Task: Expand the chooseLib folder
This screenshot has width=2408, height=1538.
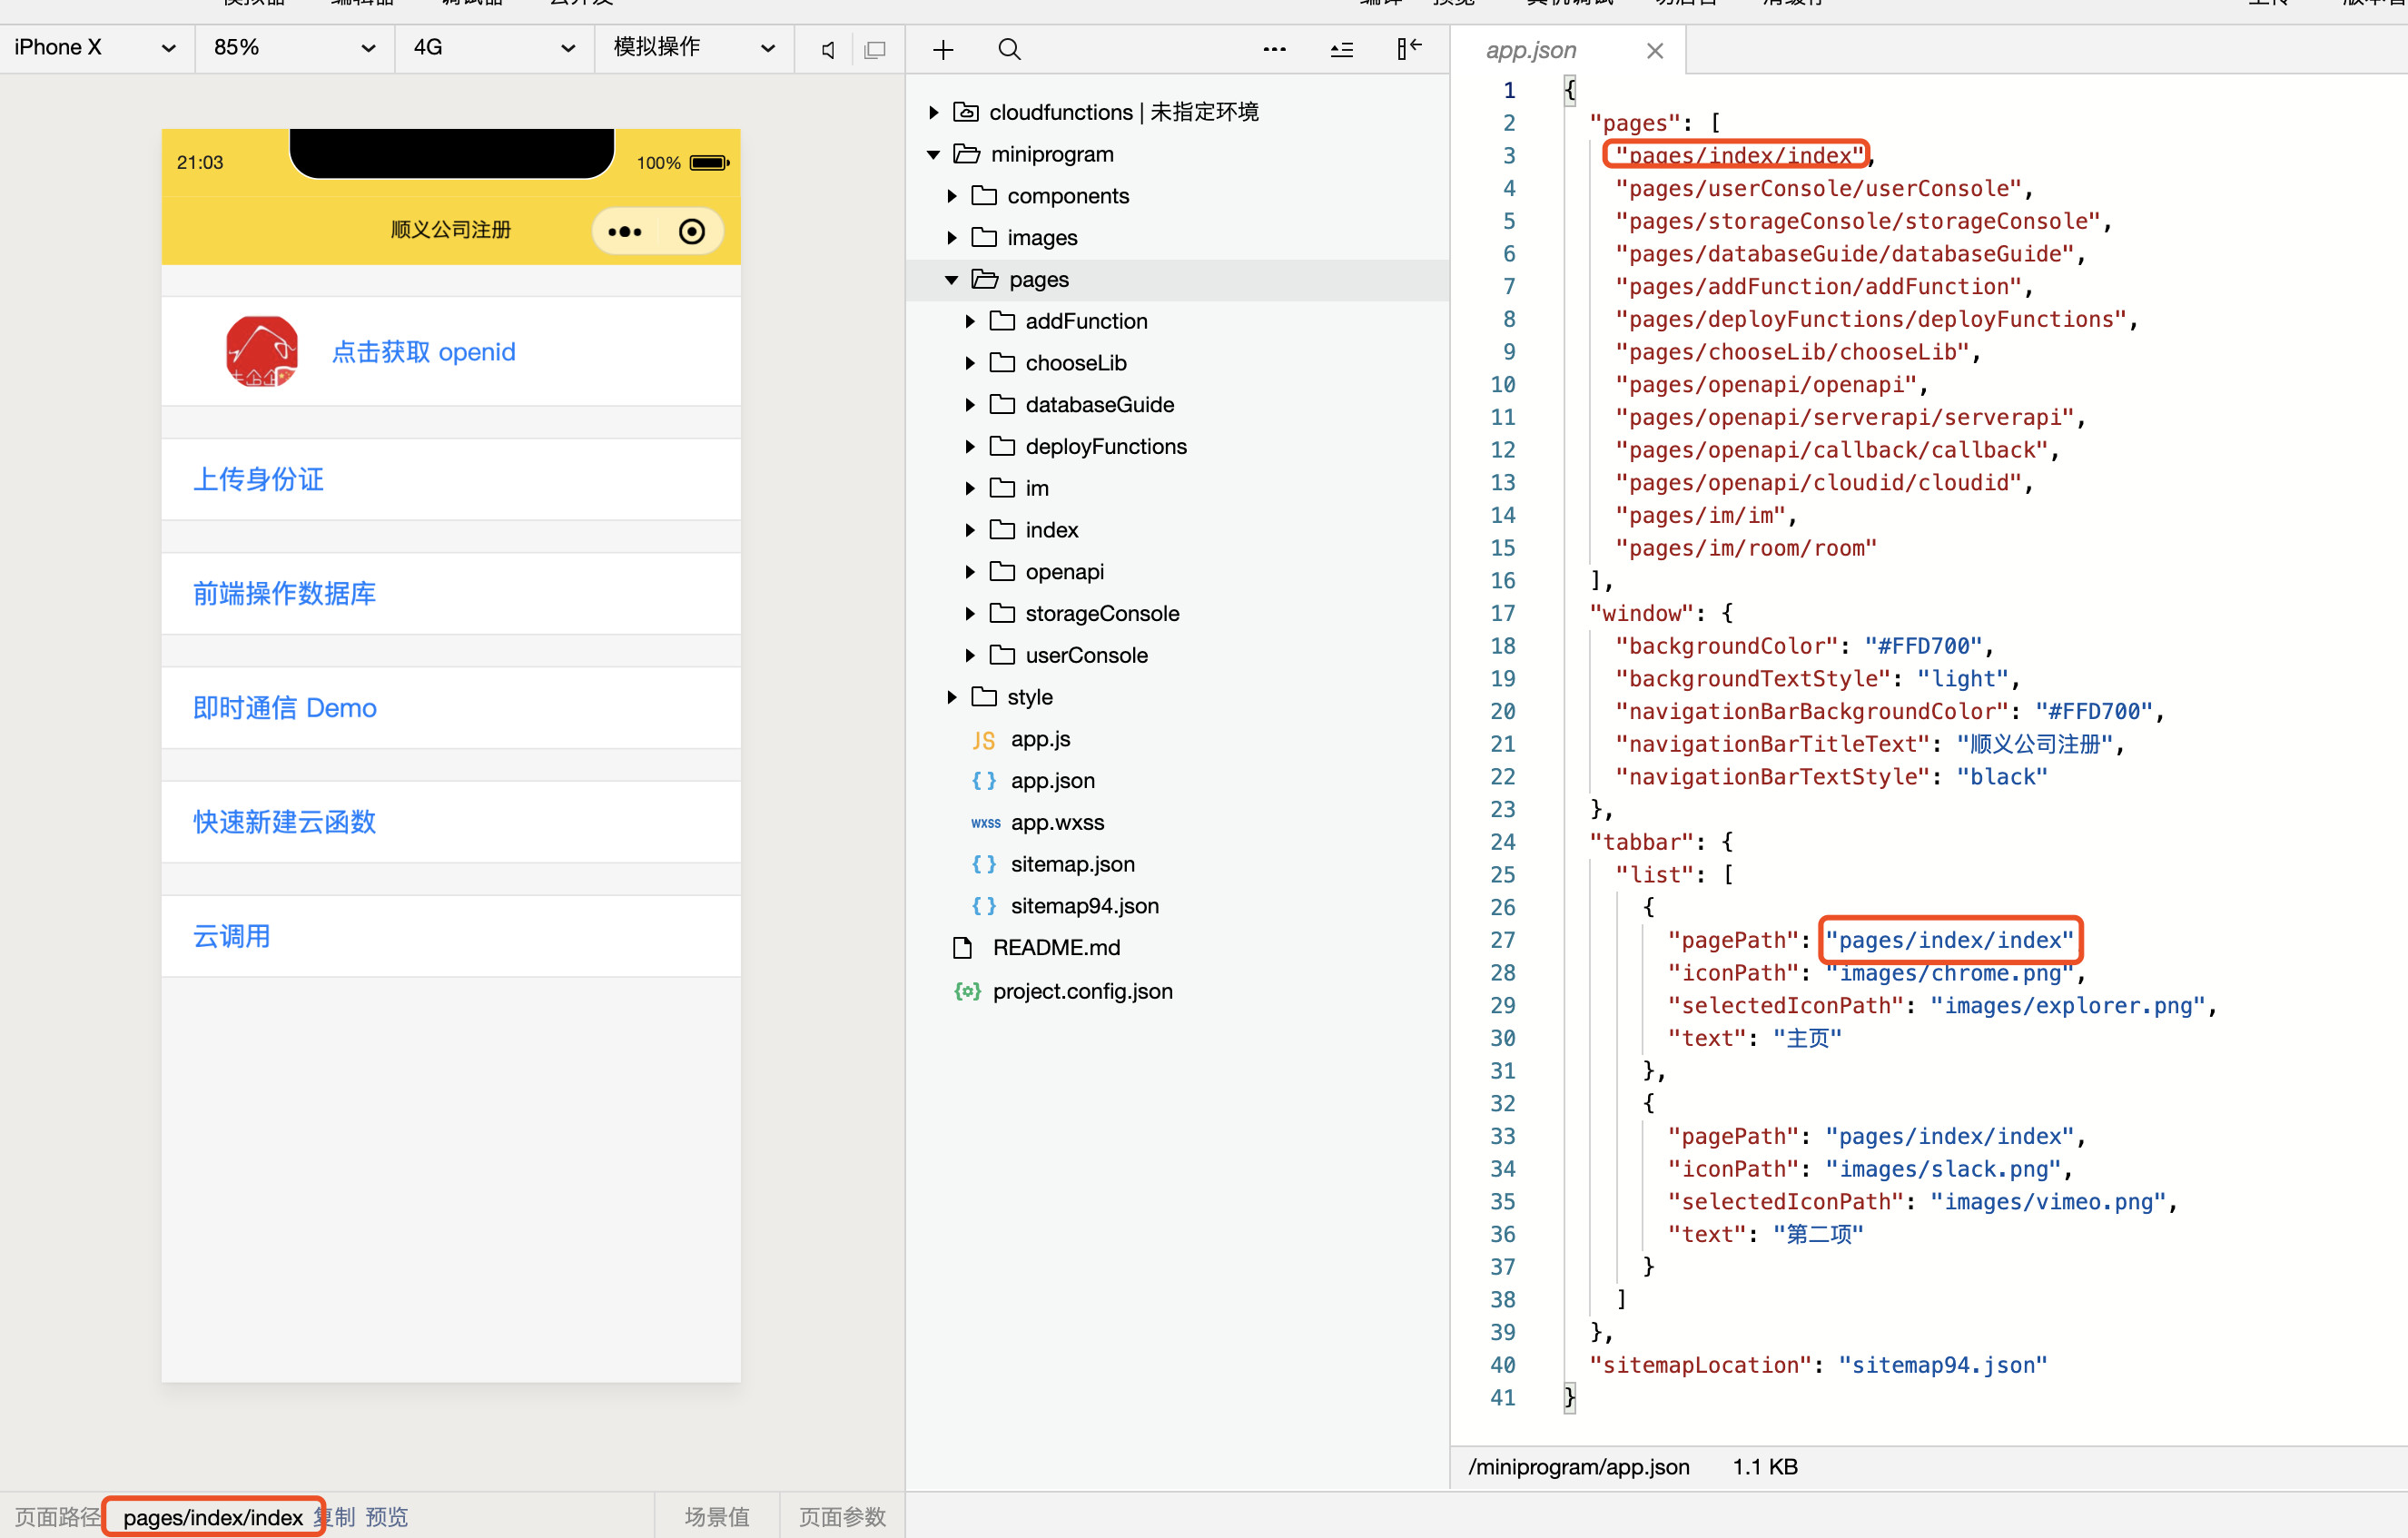Action: pyautogui.click(x=970, y=363)
